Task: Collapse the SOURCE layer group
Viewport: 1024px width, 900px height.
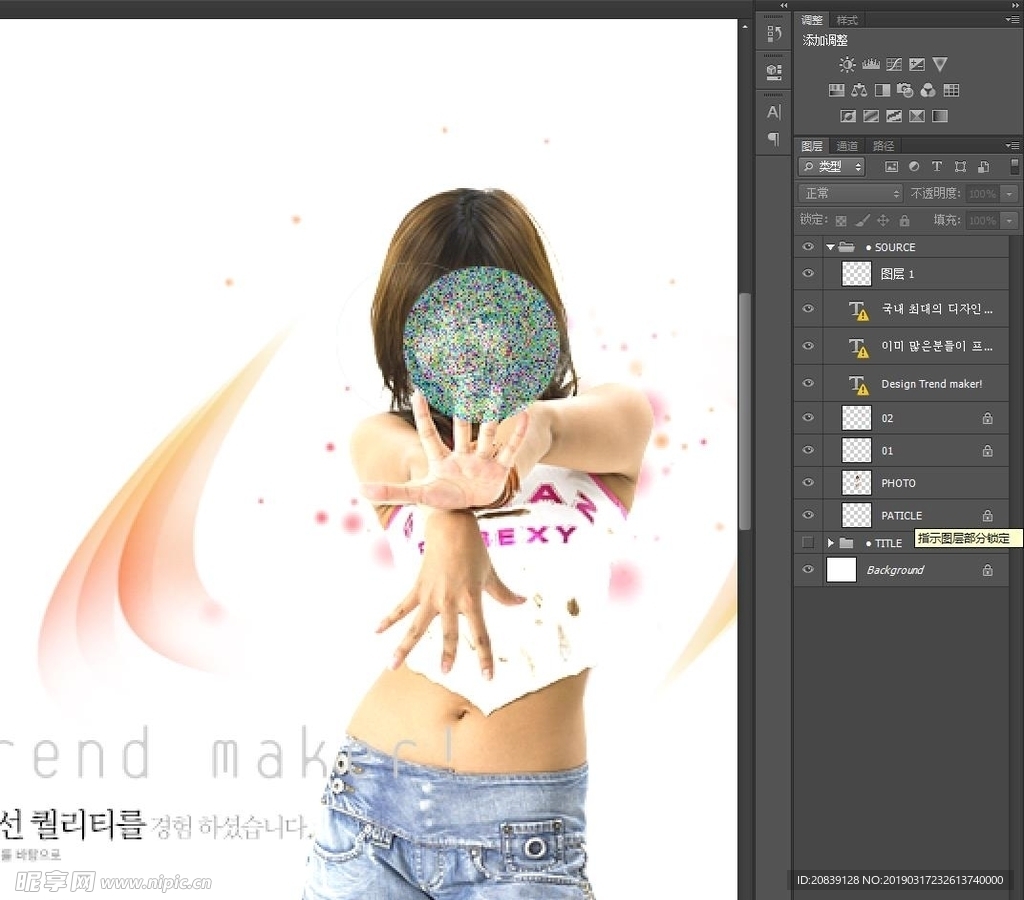Action: pyautogui.click(x=830, y=247)
